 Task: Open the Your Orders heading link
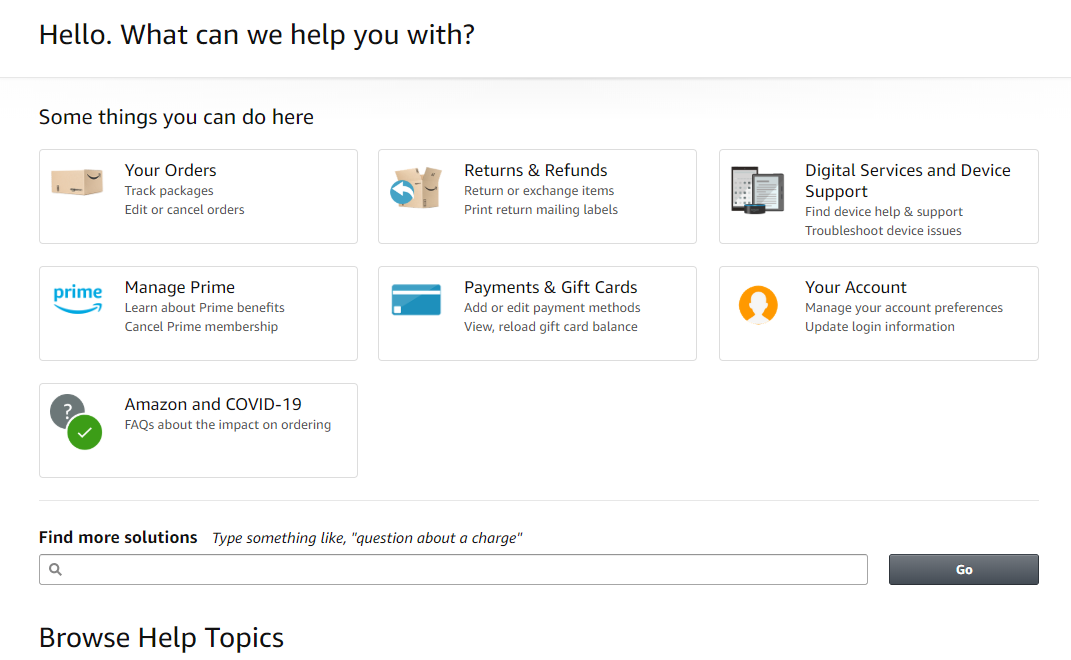tap(170, 170)
